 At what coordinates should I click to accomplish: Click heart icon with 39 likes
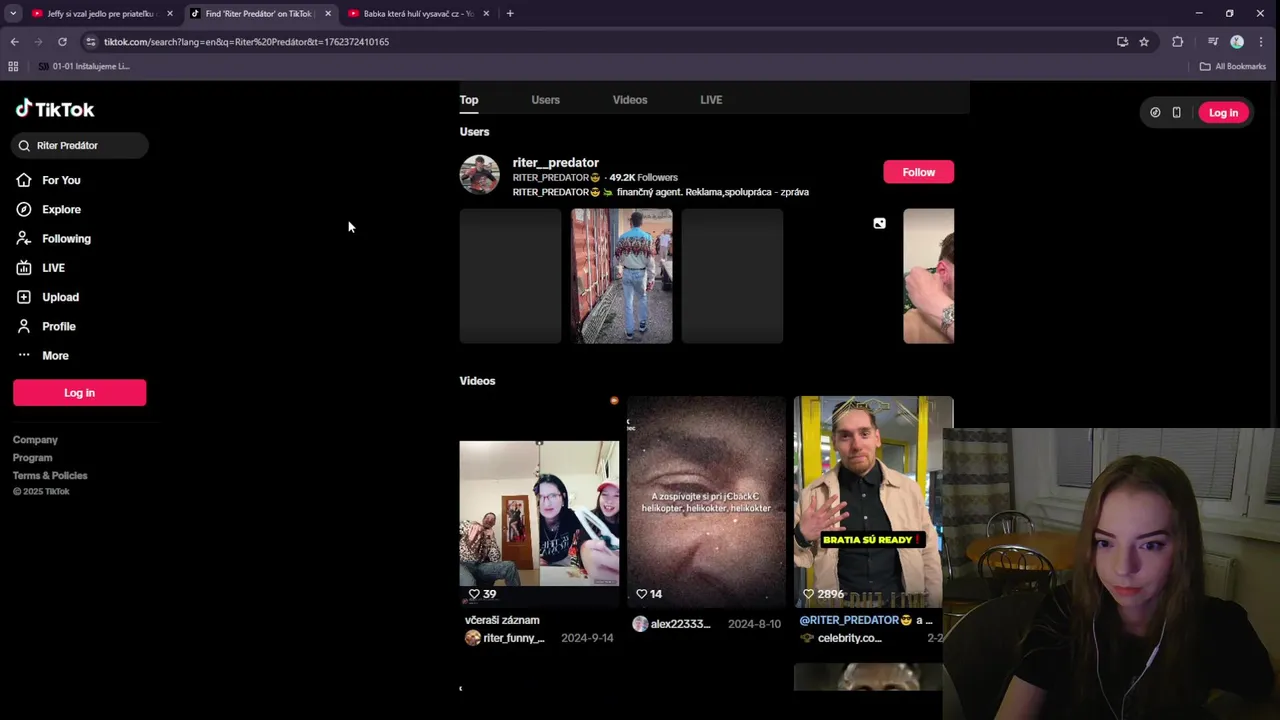pos(474,594)
